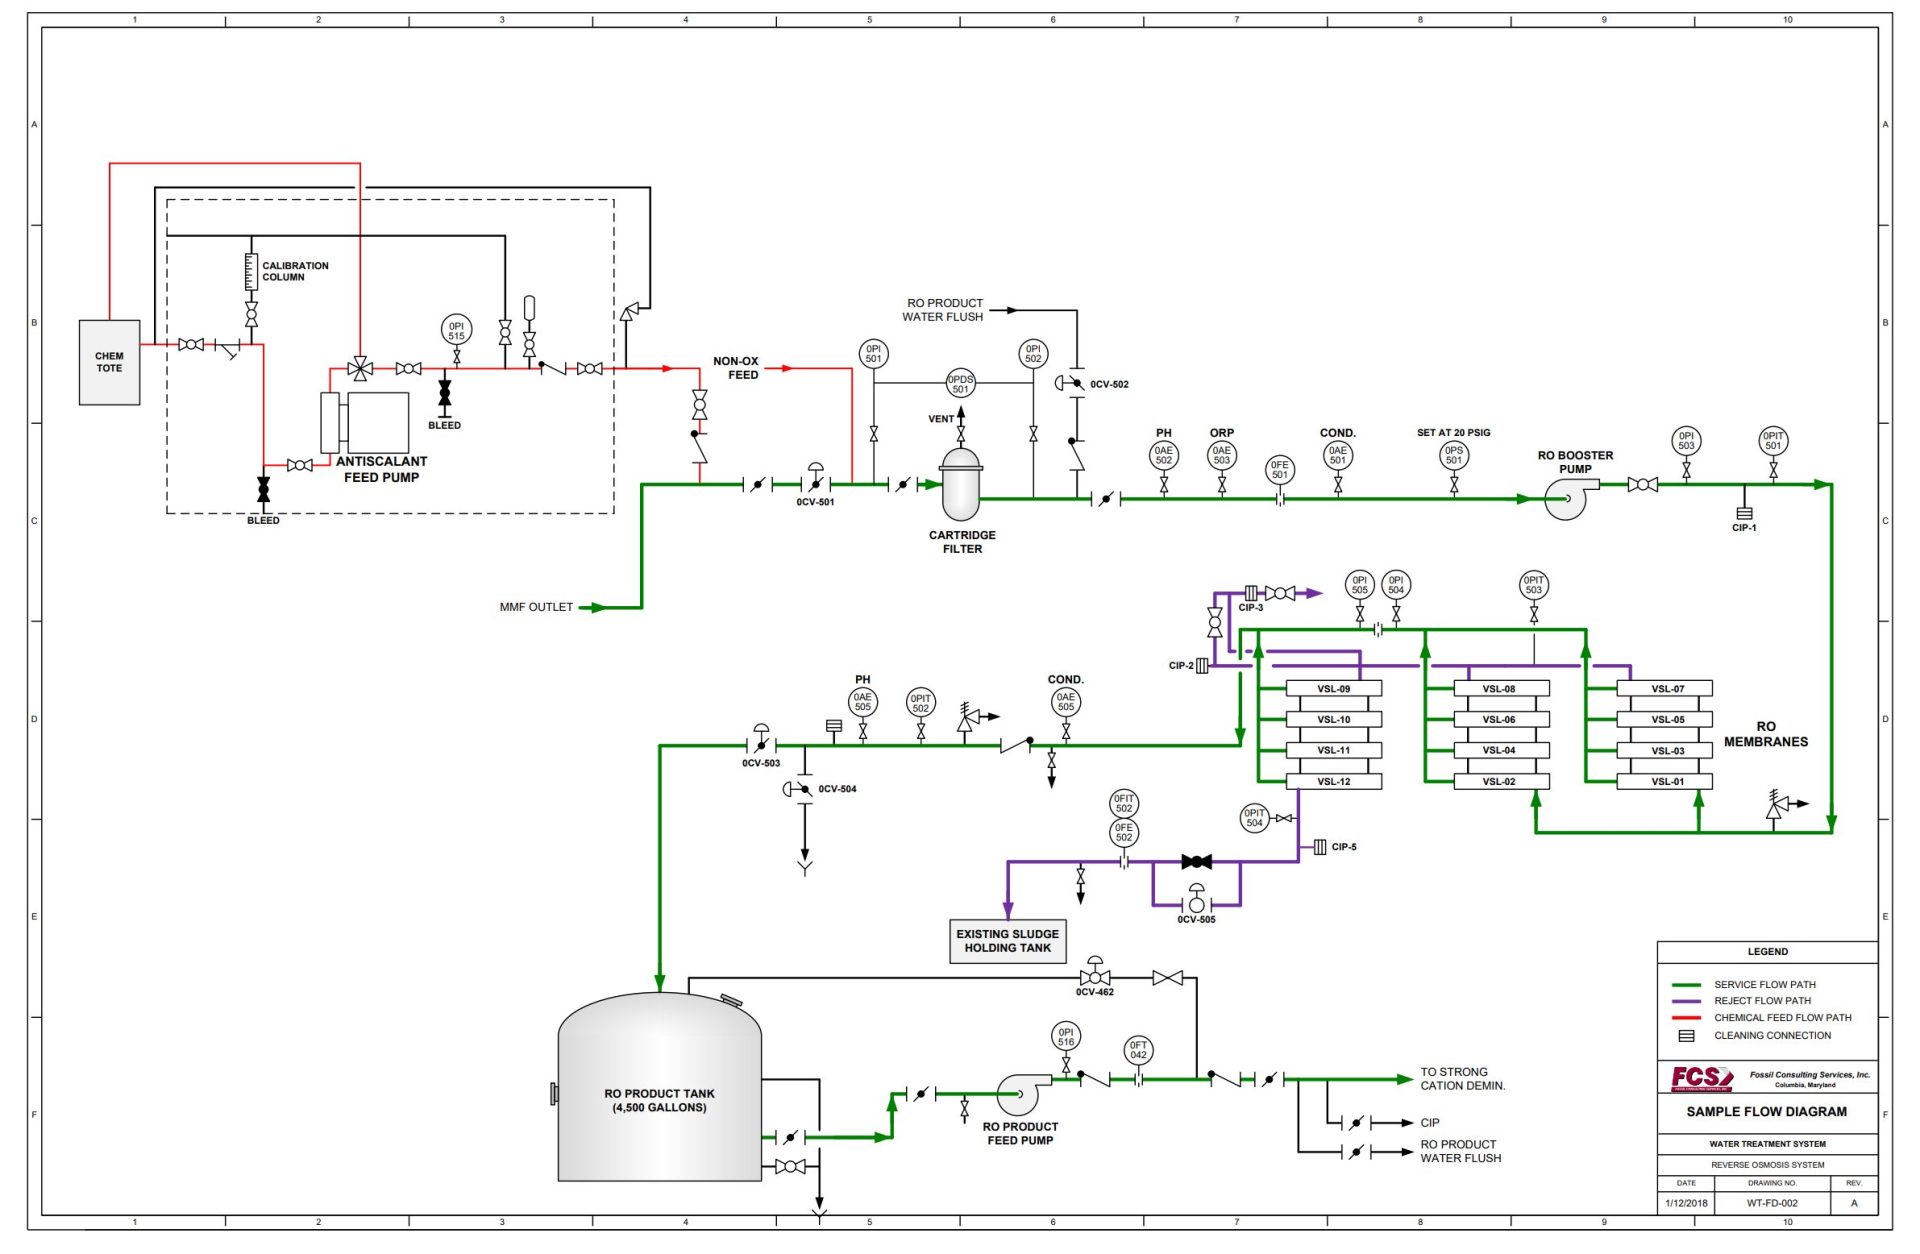Viewport: 1920px width, 1254px height.
Task: Click the CIP-5 connection symbol
Action: 1320,847
